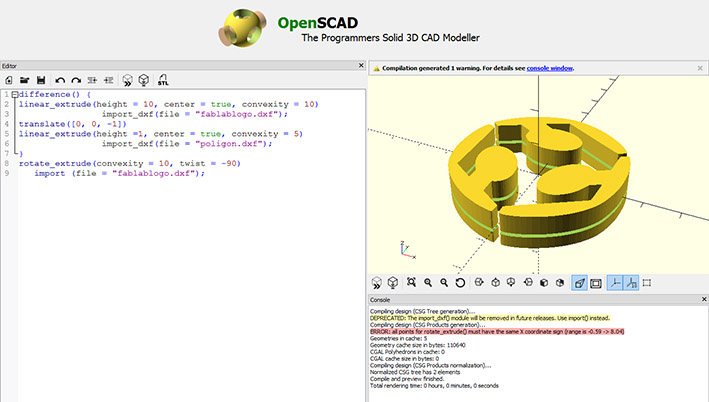
Task: Unindent the selected code lines
Action: pyautogui.click(x=92, y=80)
